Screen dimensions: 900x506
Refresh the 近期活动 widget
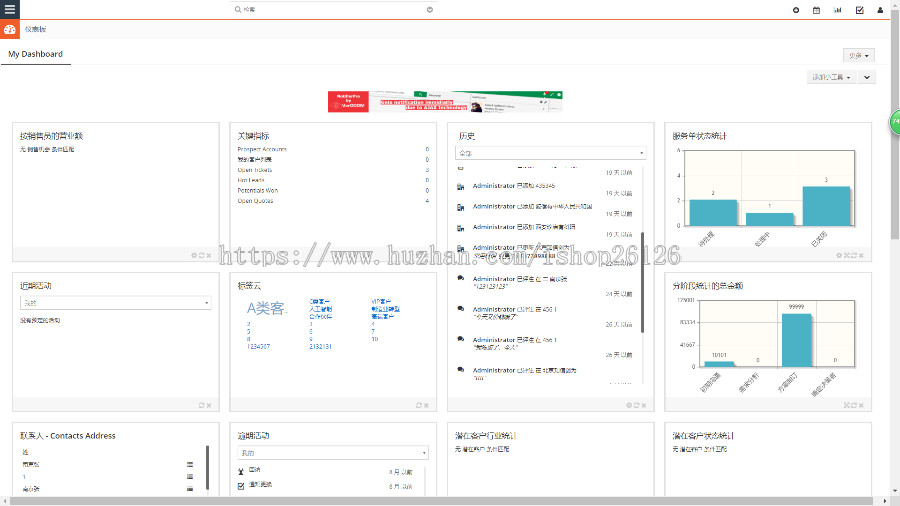click(x=201, y=405)
